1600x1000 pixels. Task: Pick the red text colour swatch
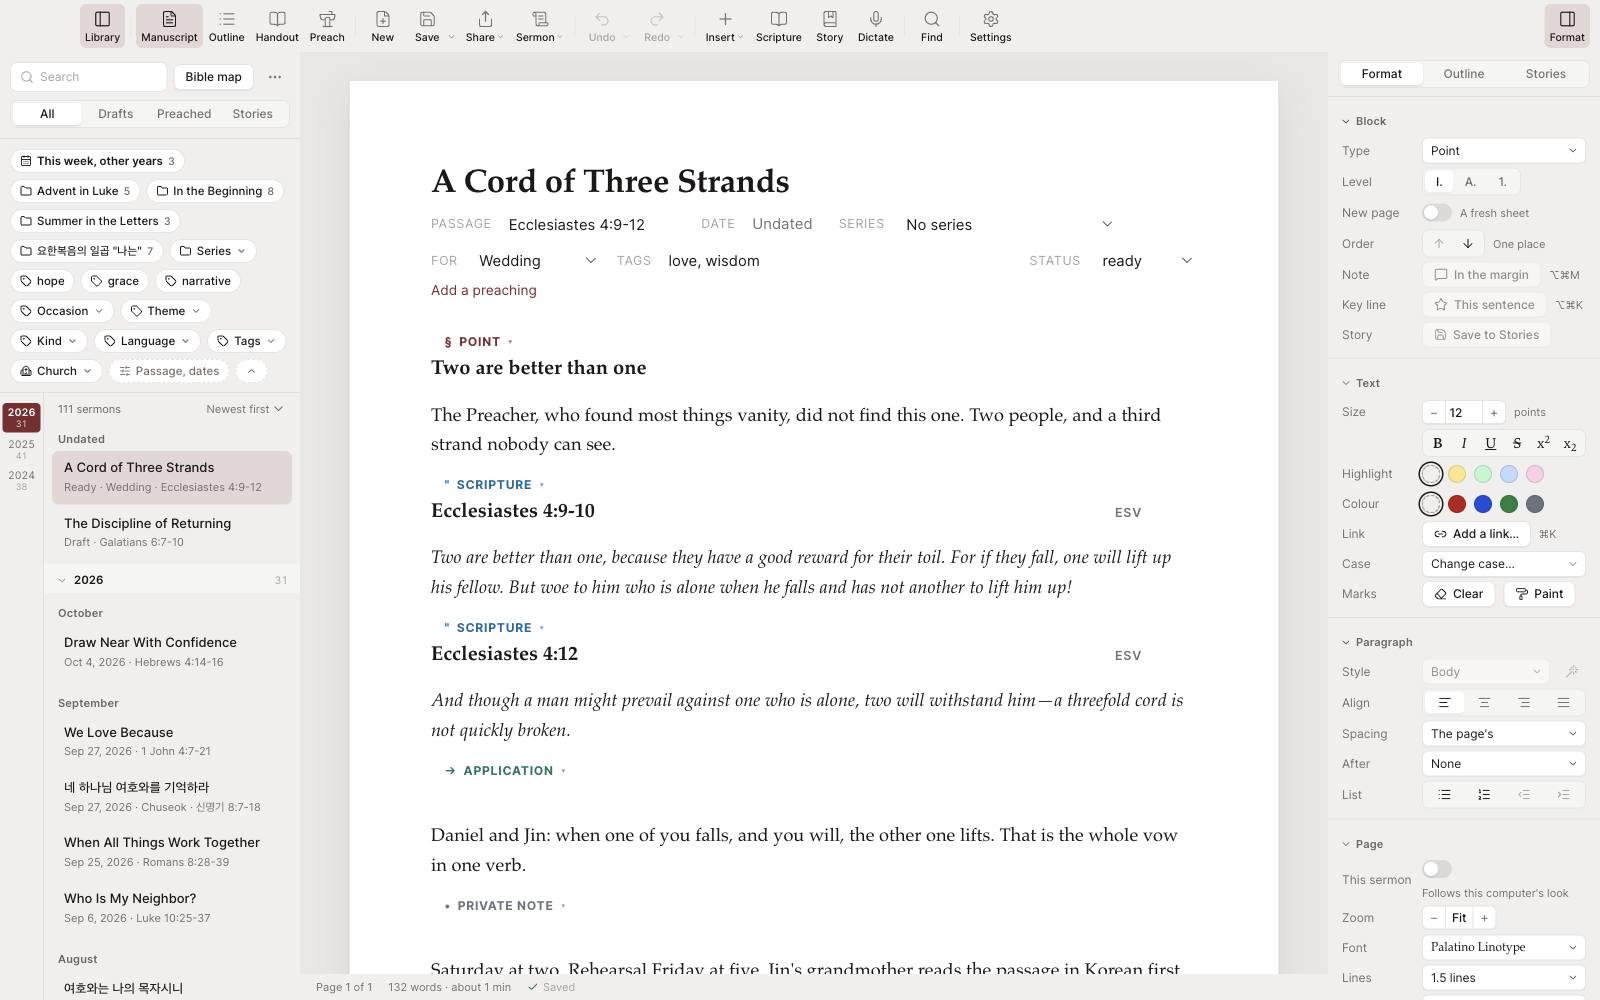click(x=1457, y=504)
